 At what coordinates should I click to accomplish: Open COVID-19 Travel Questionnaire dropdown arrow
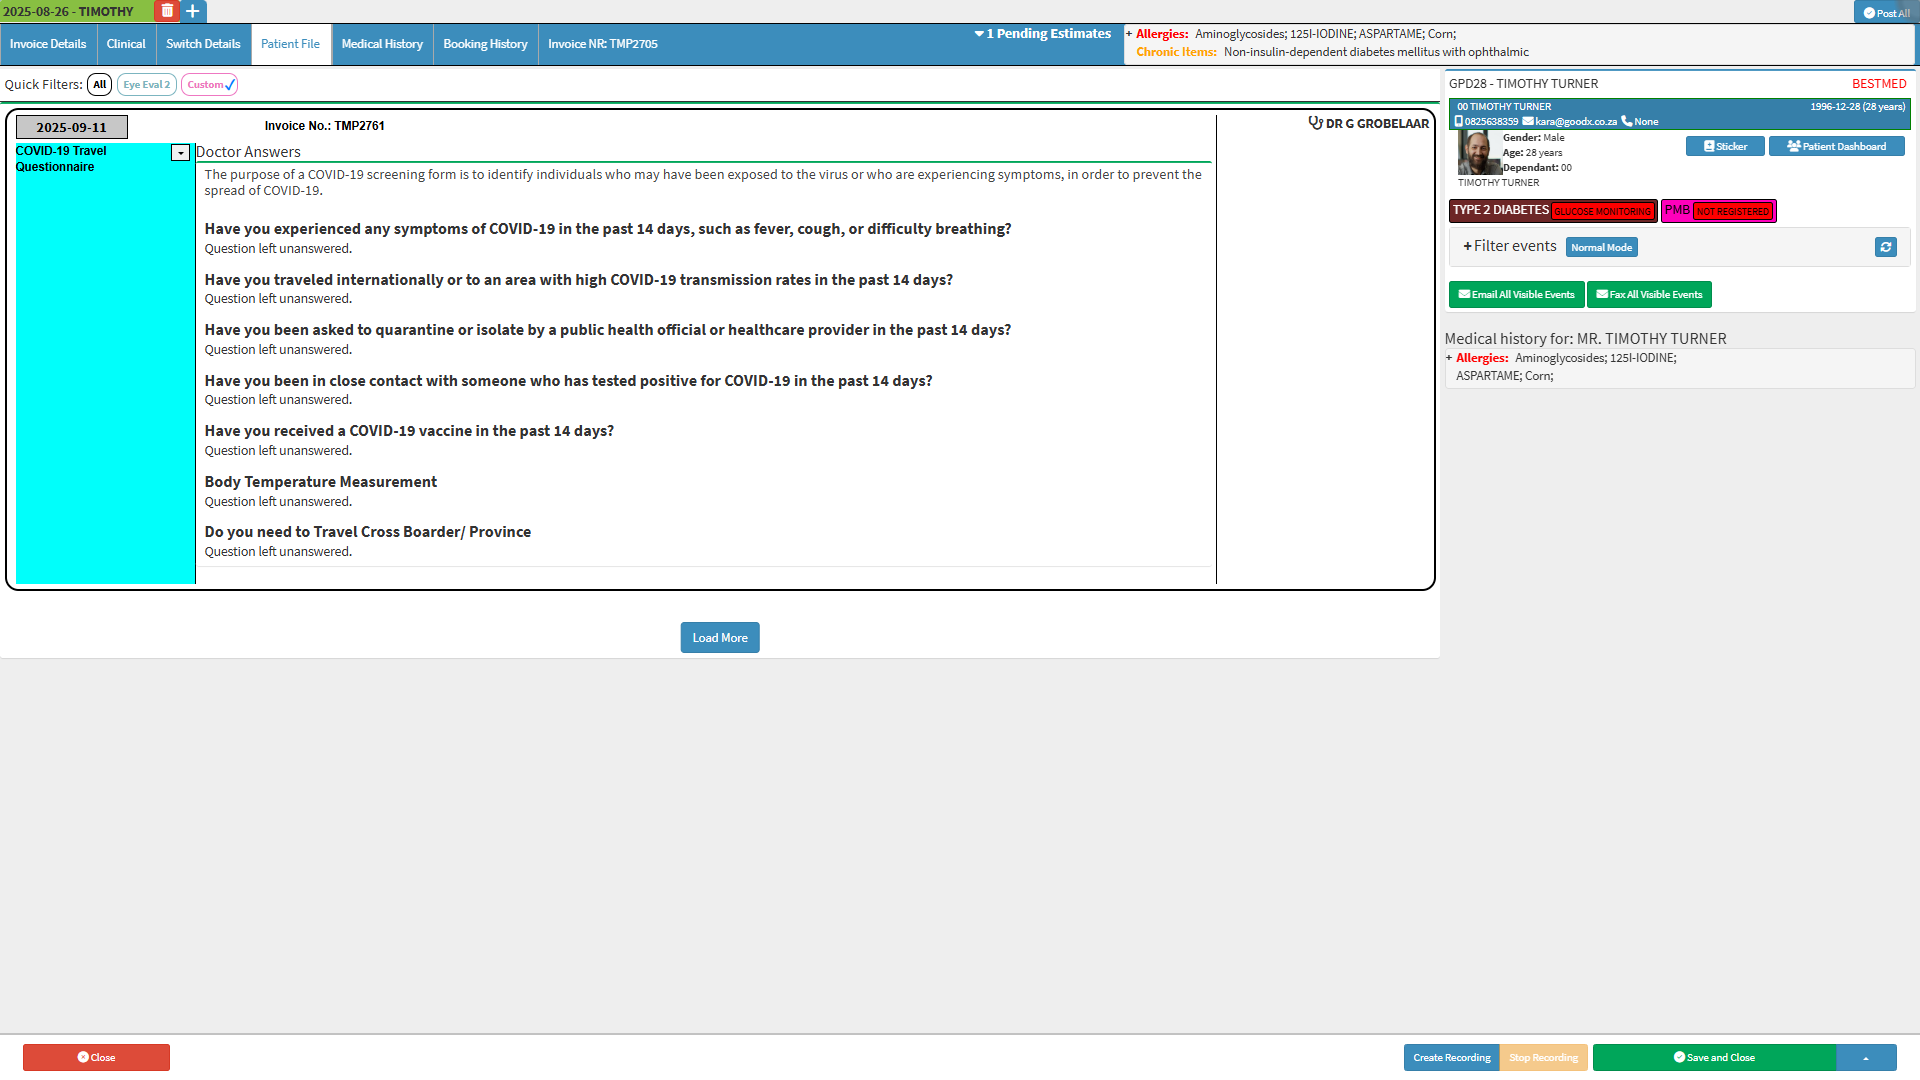click(x=180, y=153)
